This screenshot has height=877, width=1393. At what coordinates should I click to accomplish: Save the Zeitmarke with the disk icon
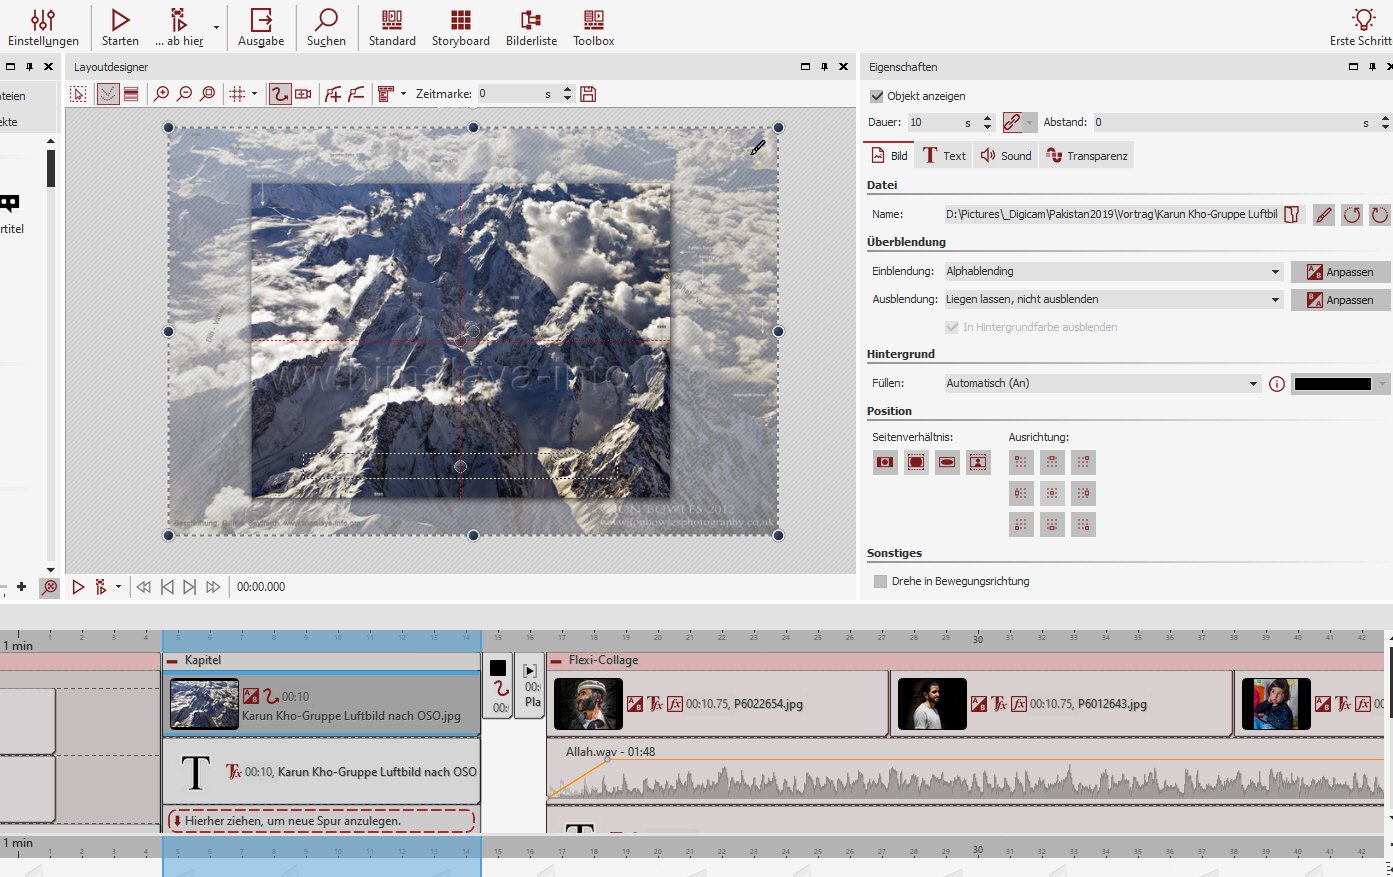588,94
